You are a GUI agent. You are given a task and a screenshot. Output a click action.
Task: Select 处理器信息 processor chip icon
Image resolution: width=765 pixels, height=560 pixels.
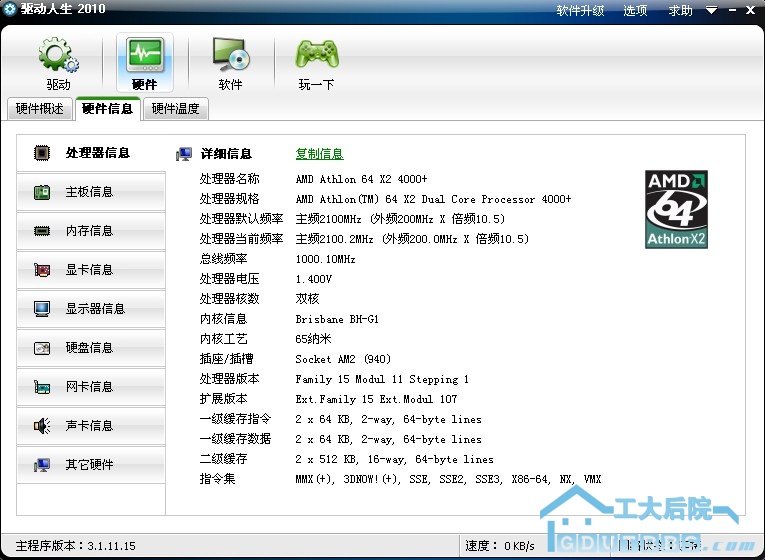(x=43, y=153)
